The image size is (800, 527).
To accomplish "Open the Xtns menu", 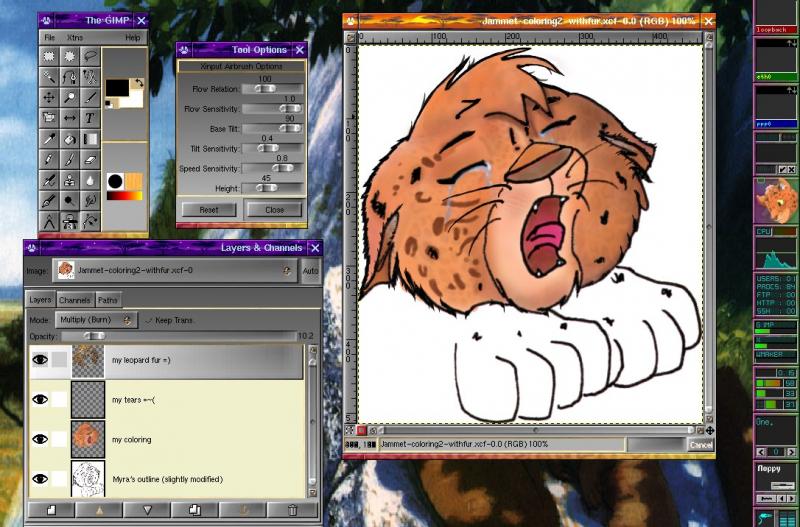I will 75,37.
